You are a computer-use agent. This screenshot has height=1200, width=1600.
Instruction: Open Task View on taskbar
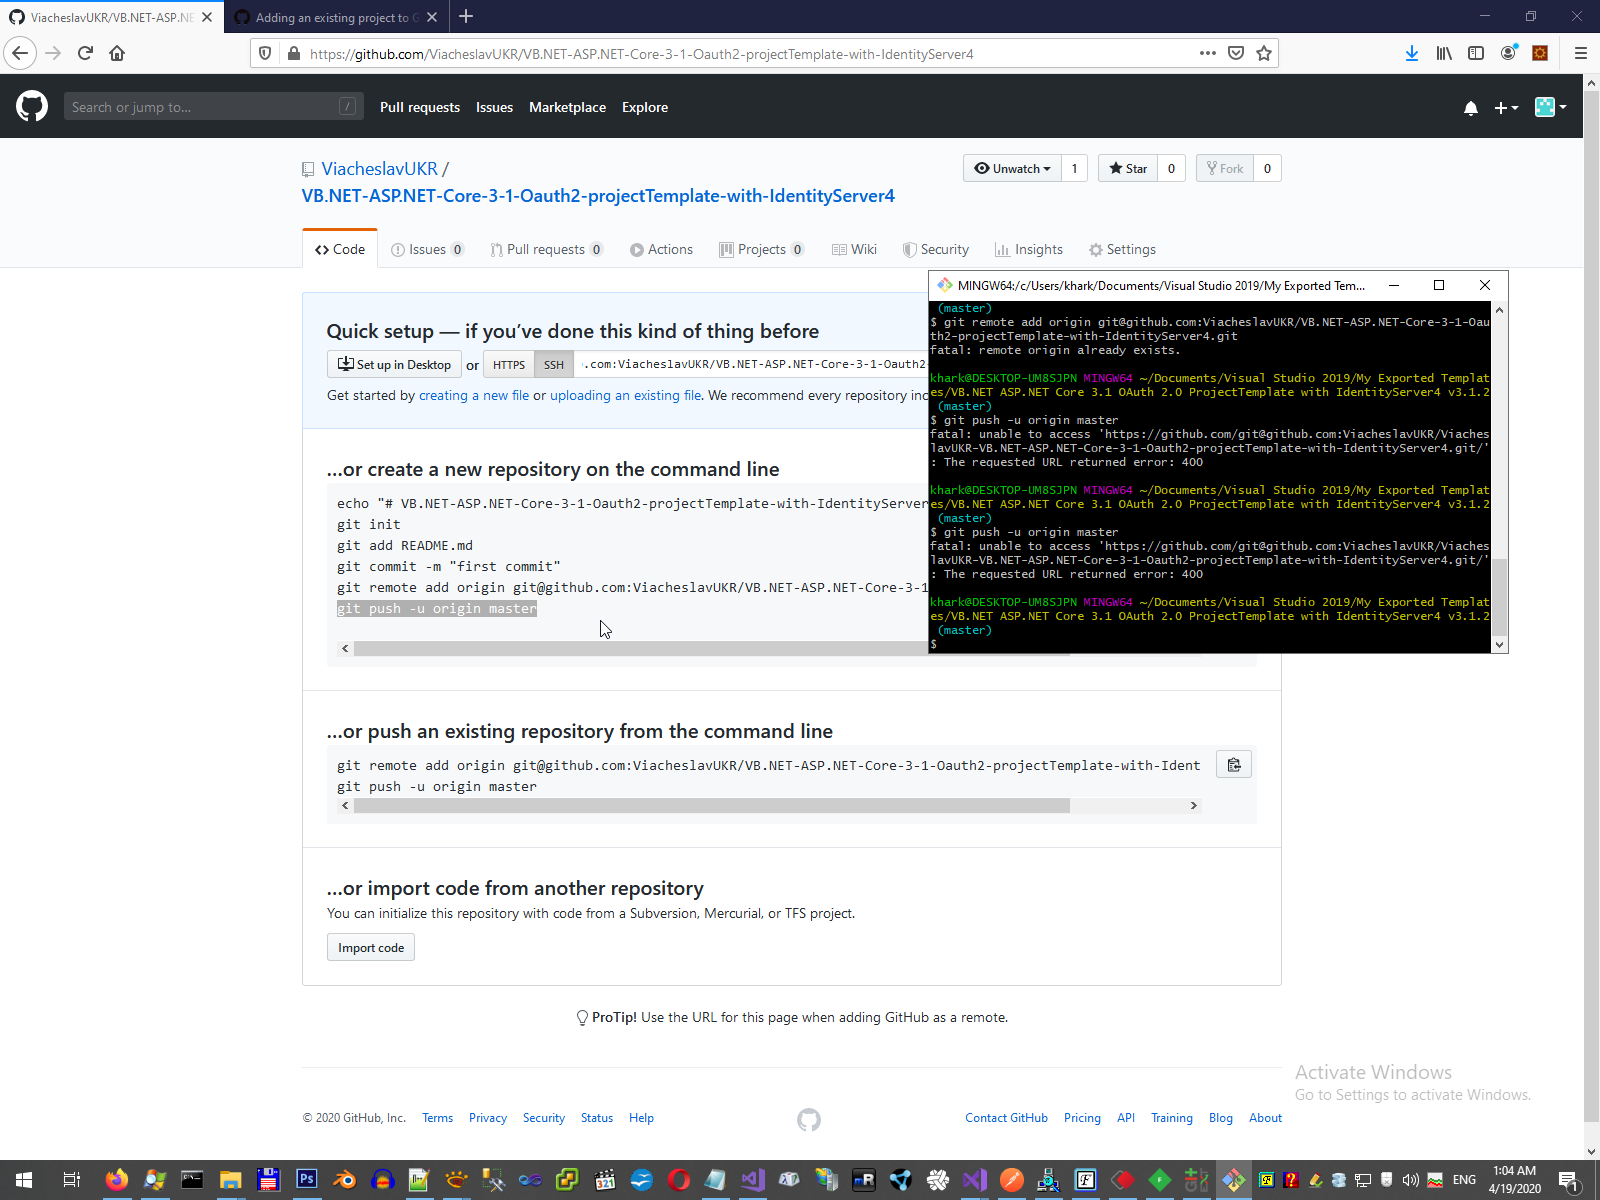point(71,1180)
